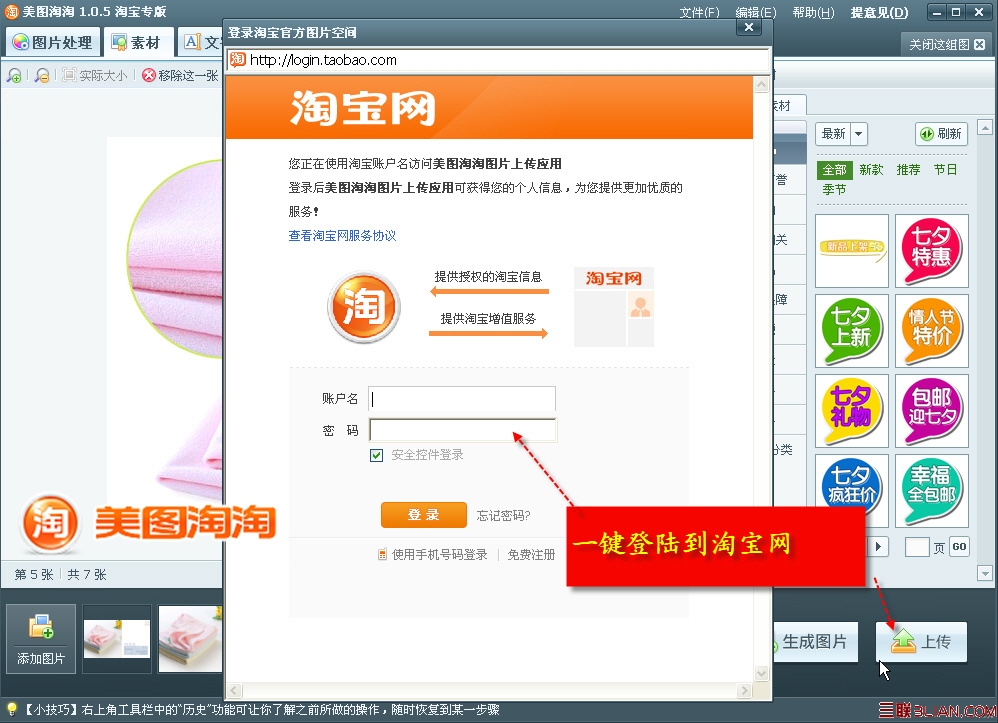Close the Taobao login dialog
This screenshot has height=723, width=998.
coord(749,27)
